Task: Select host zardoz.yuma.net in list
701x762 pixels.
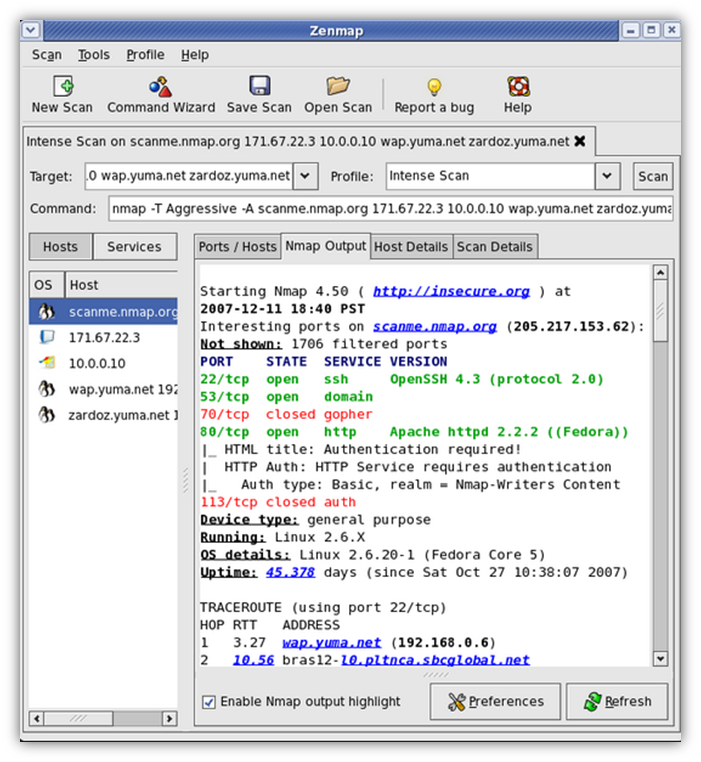Action: point(104,415)
